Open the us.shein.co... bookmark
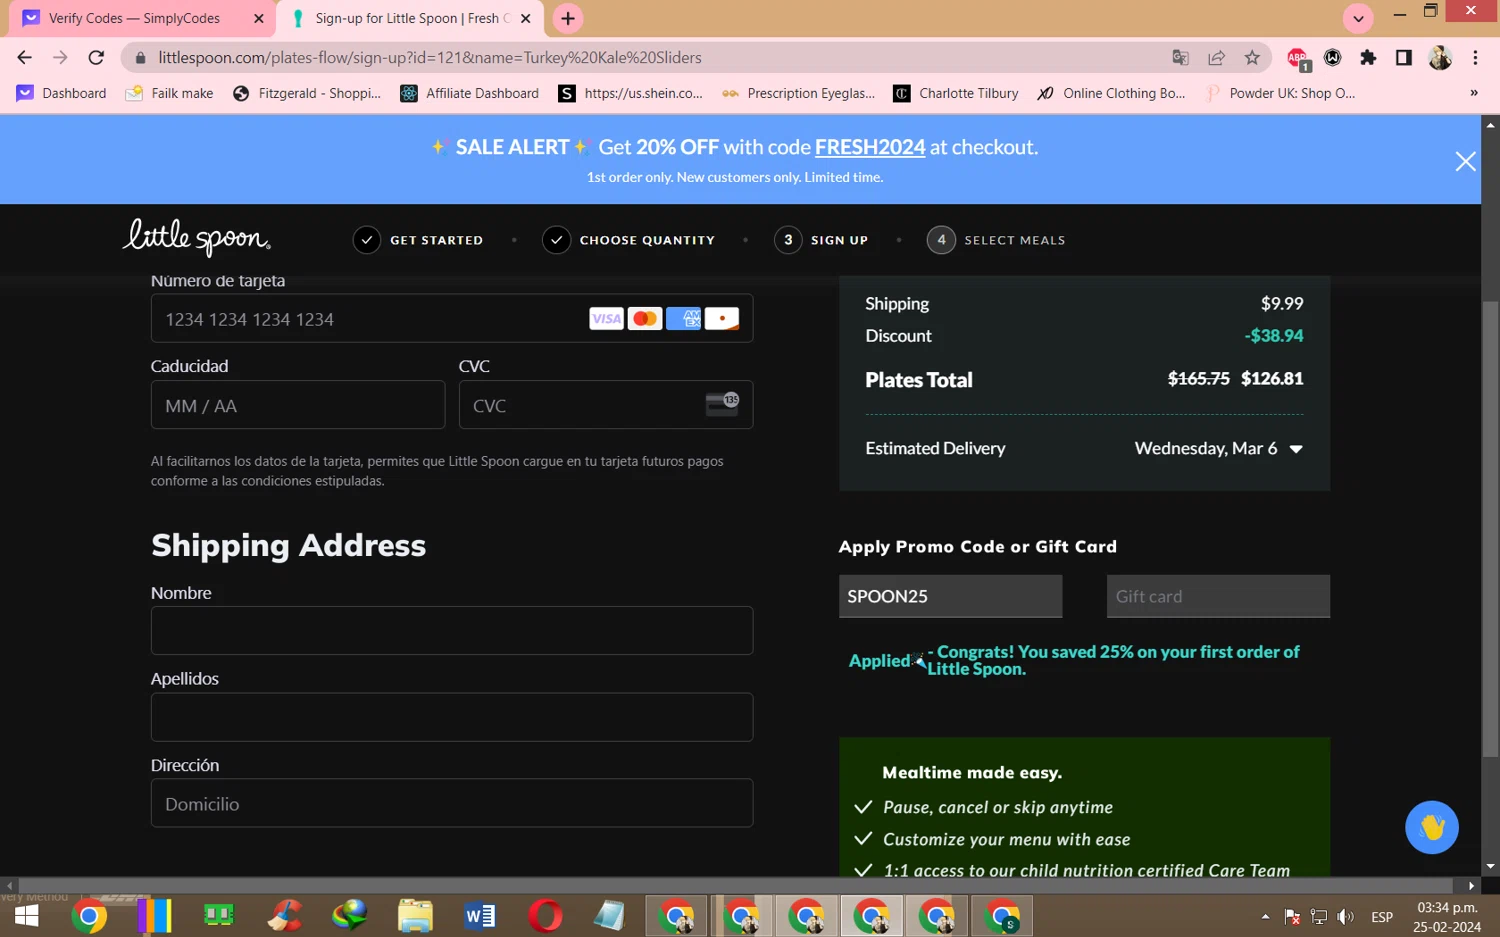Viewport: 1500px width, 937px height. click(631, 93)
